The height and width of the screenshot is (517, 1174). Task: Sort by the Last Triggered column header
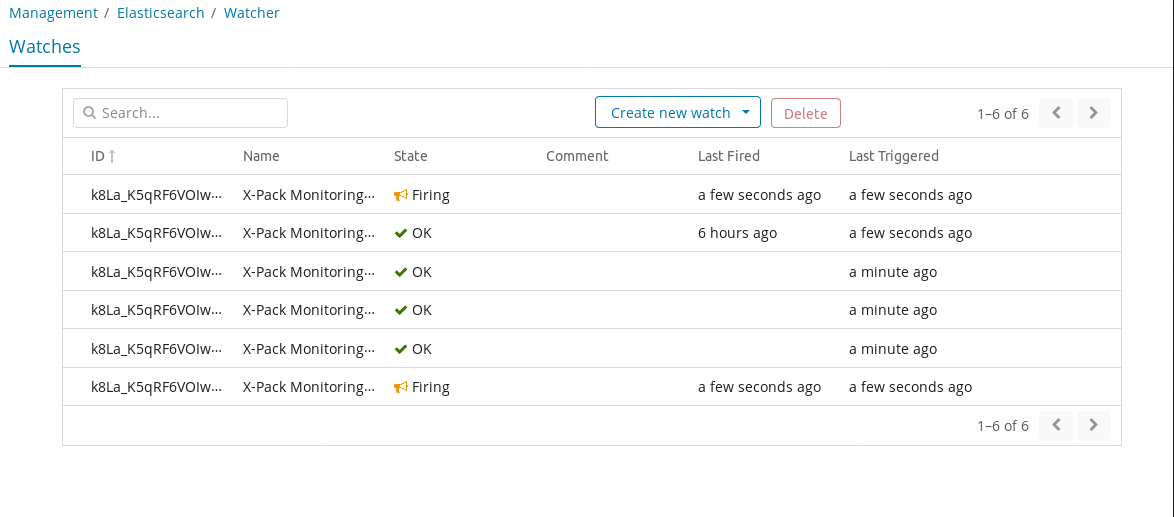click(x=893, y=156)
